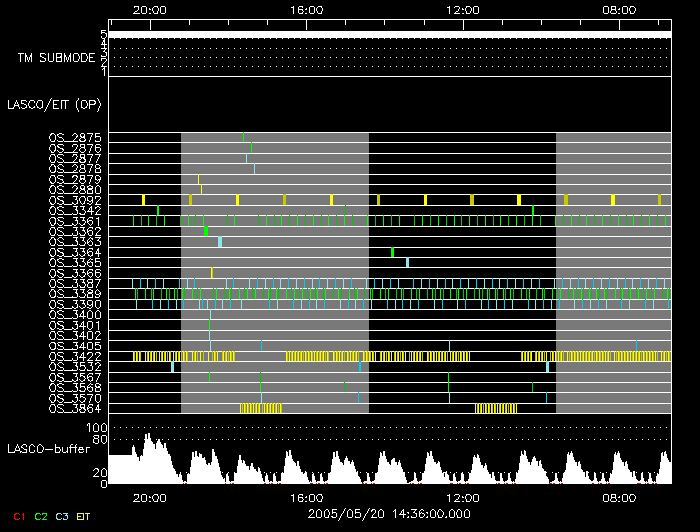Screen dimensions: 700x532
Task: Click the 20:00 tick on top axis
Action: (150, 9)
